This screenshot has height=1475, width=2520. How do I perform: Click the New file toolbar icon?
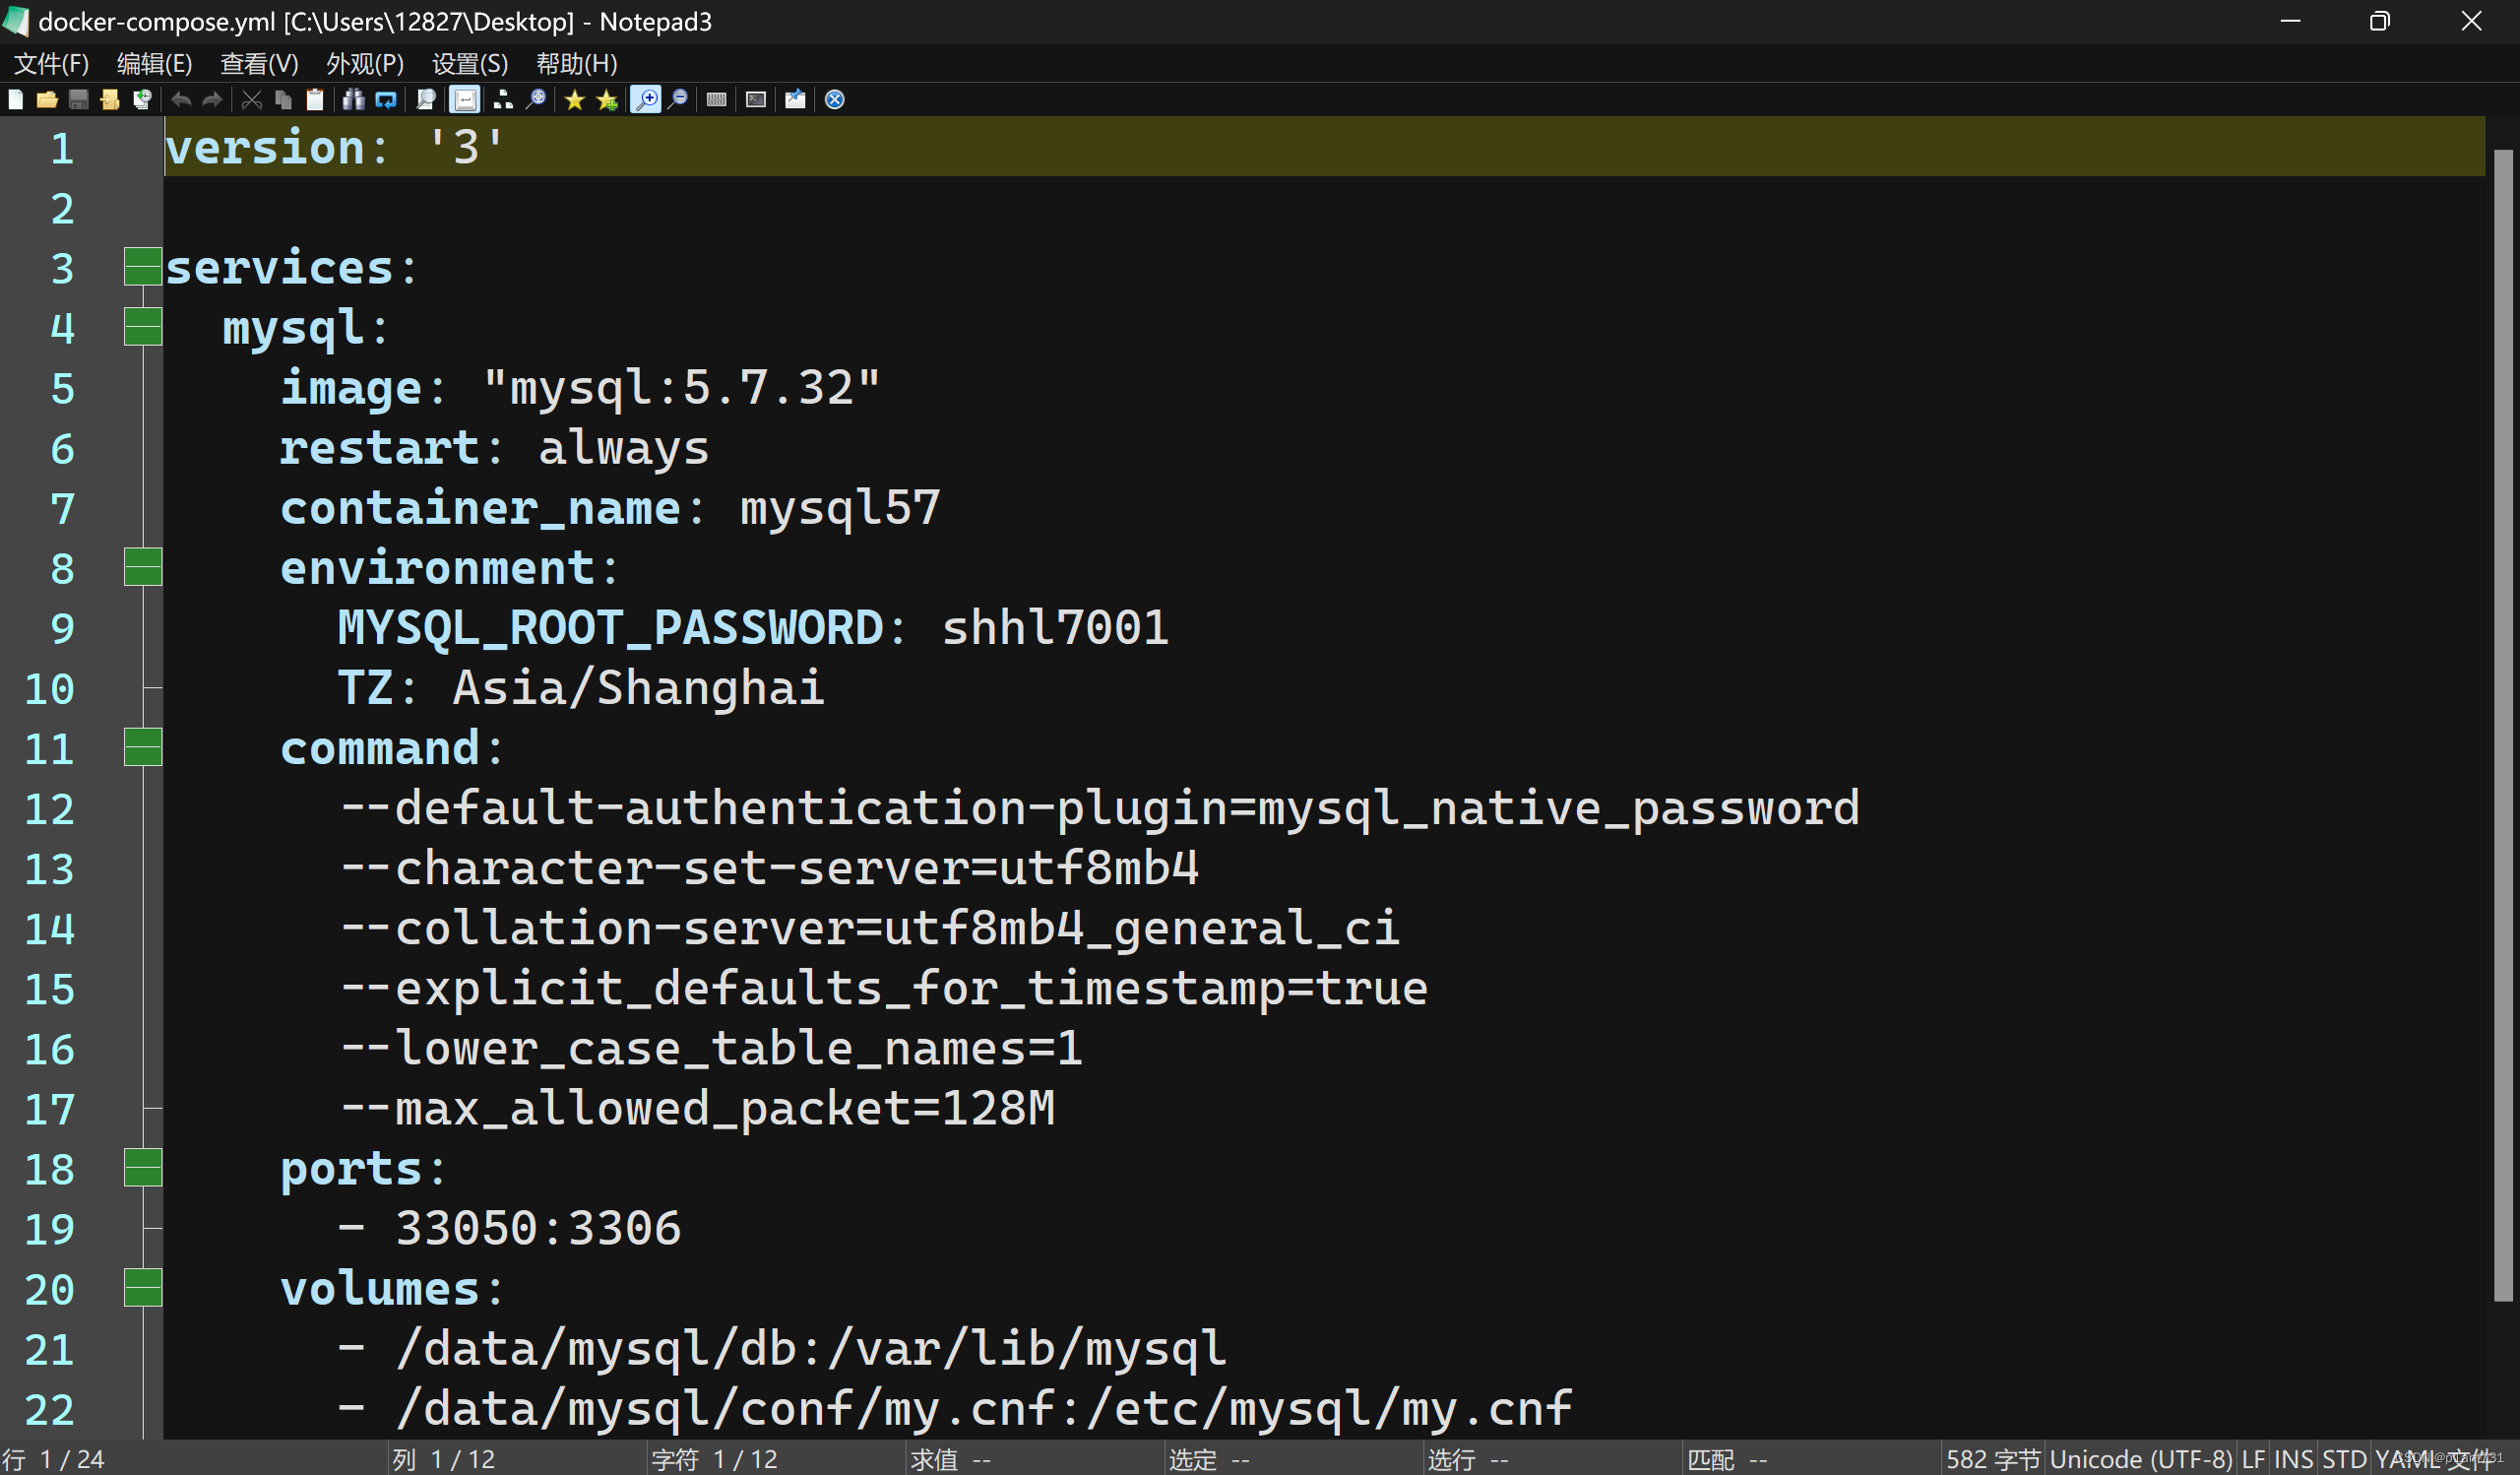click(x=16, y=99)
